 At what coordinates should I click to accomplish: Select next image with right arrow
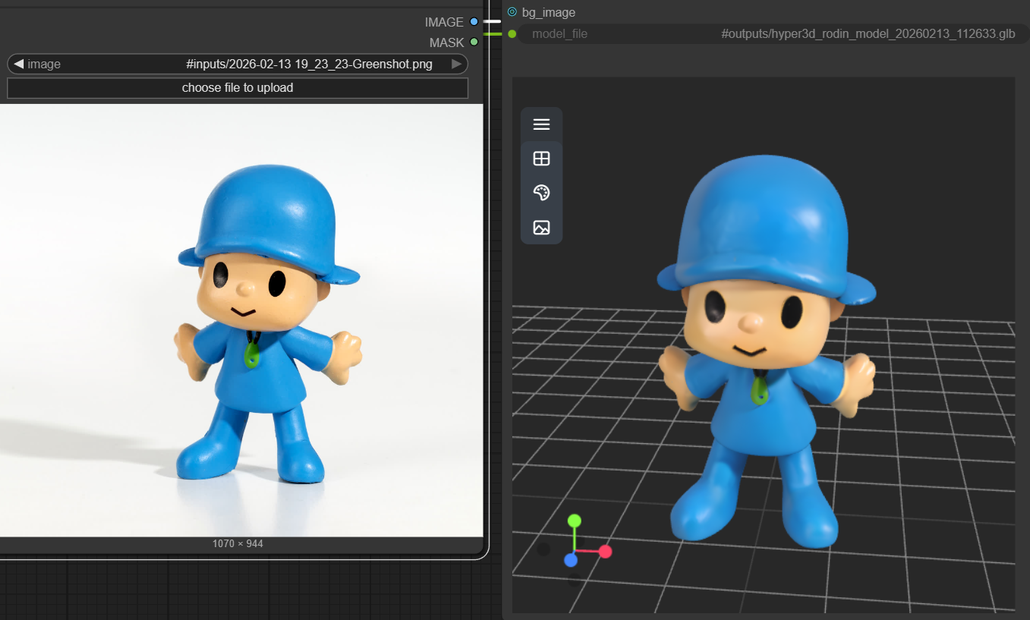456,64
